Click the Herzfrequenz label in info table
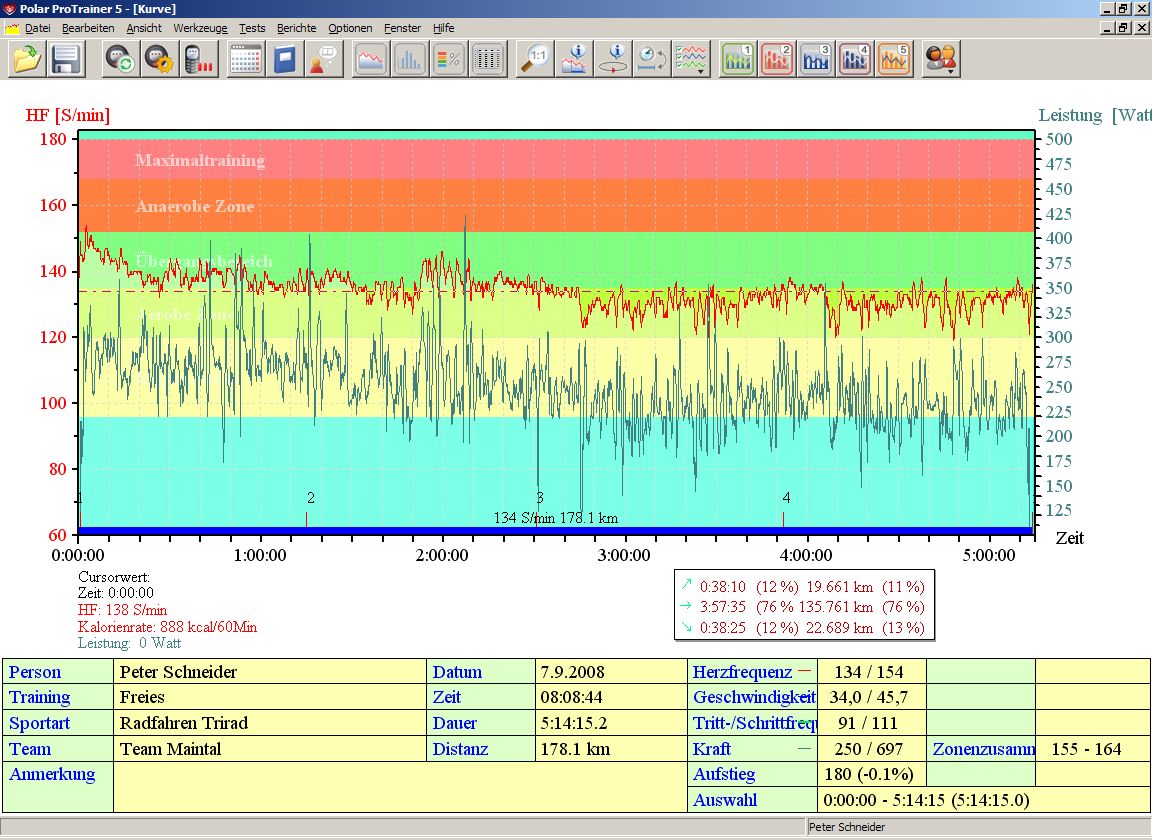 click(742, 672)
